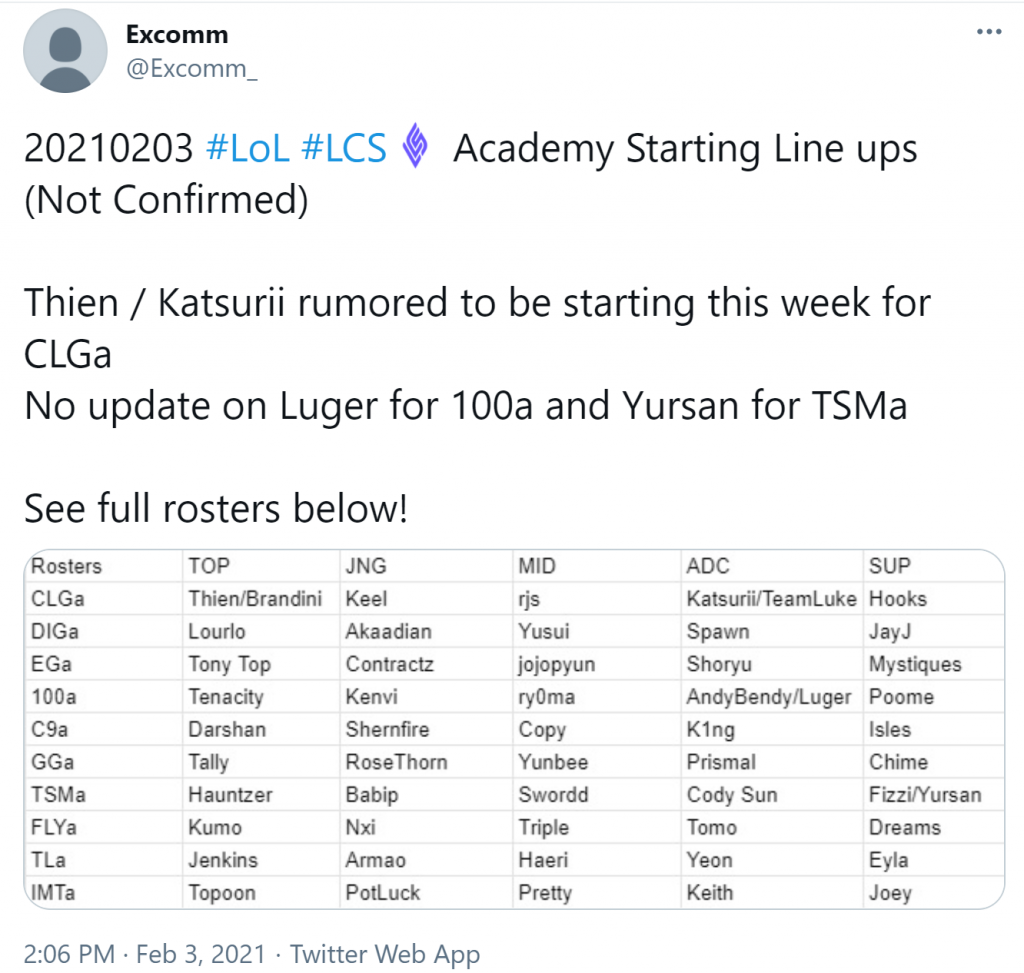Click the SUP column header in the image
Image resolution: width=1024 pixels, height=973 pixels.
click(x=889, y=566)
